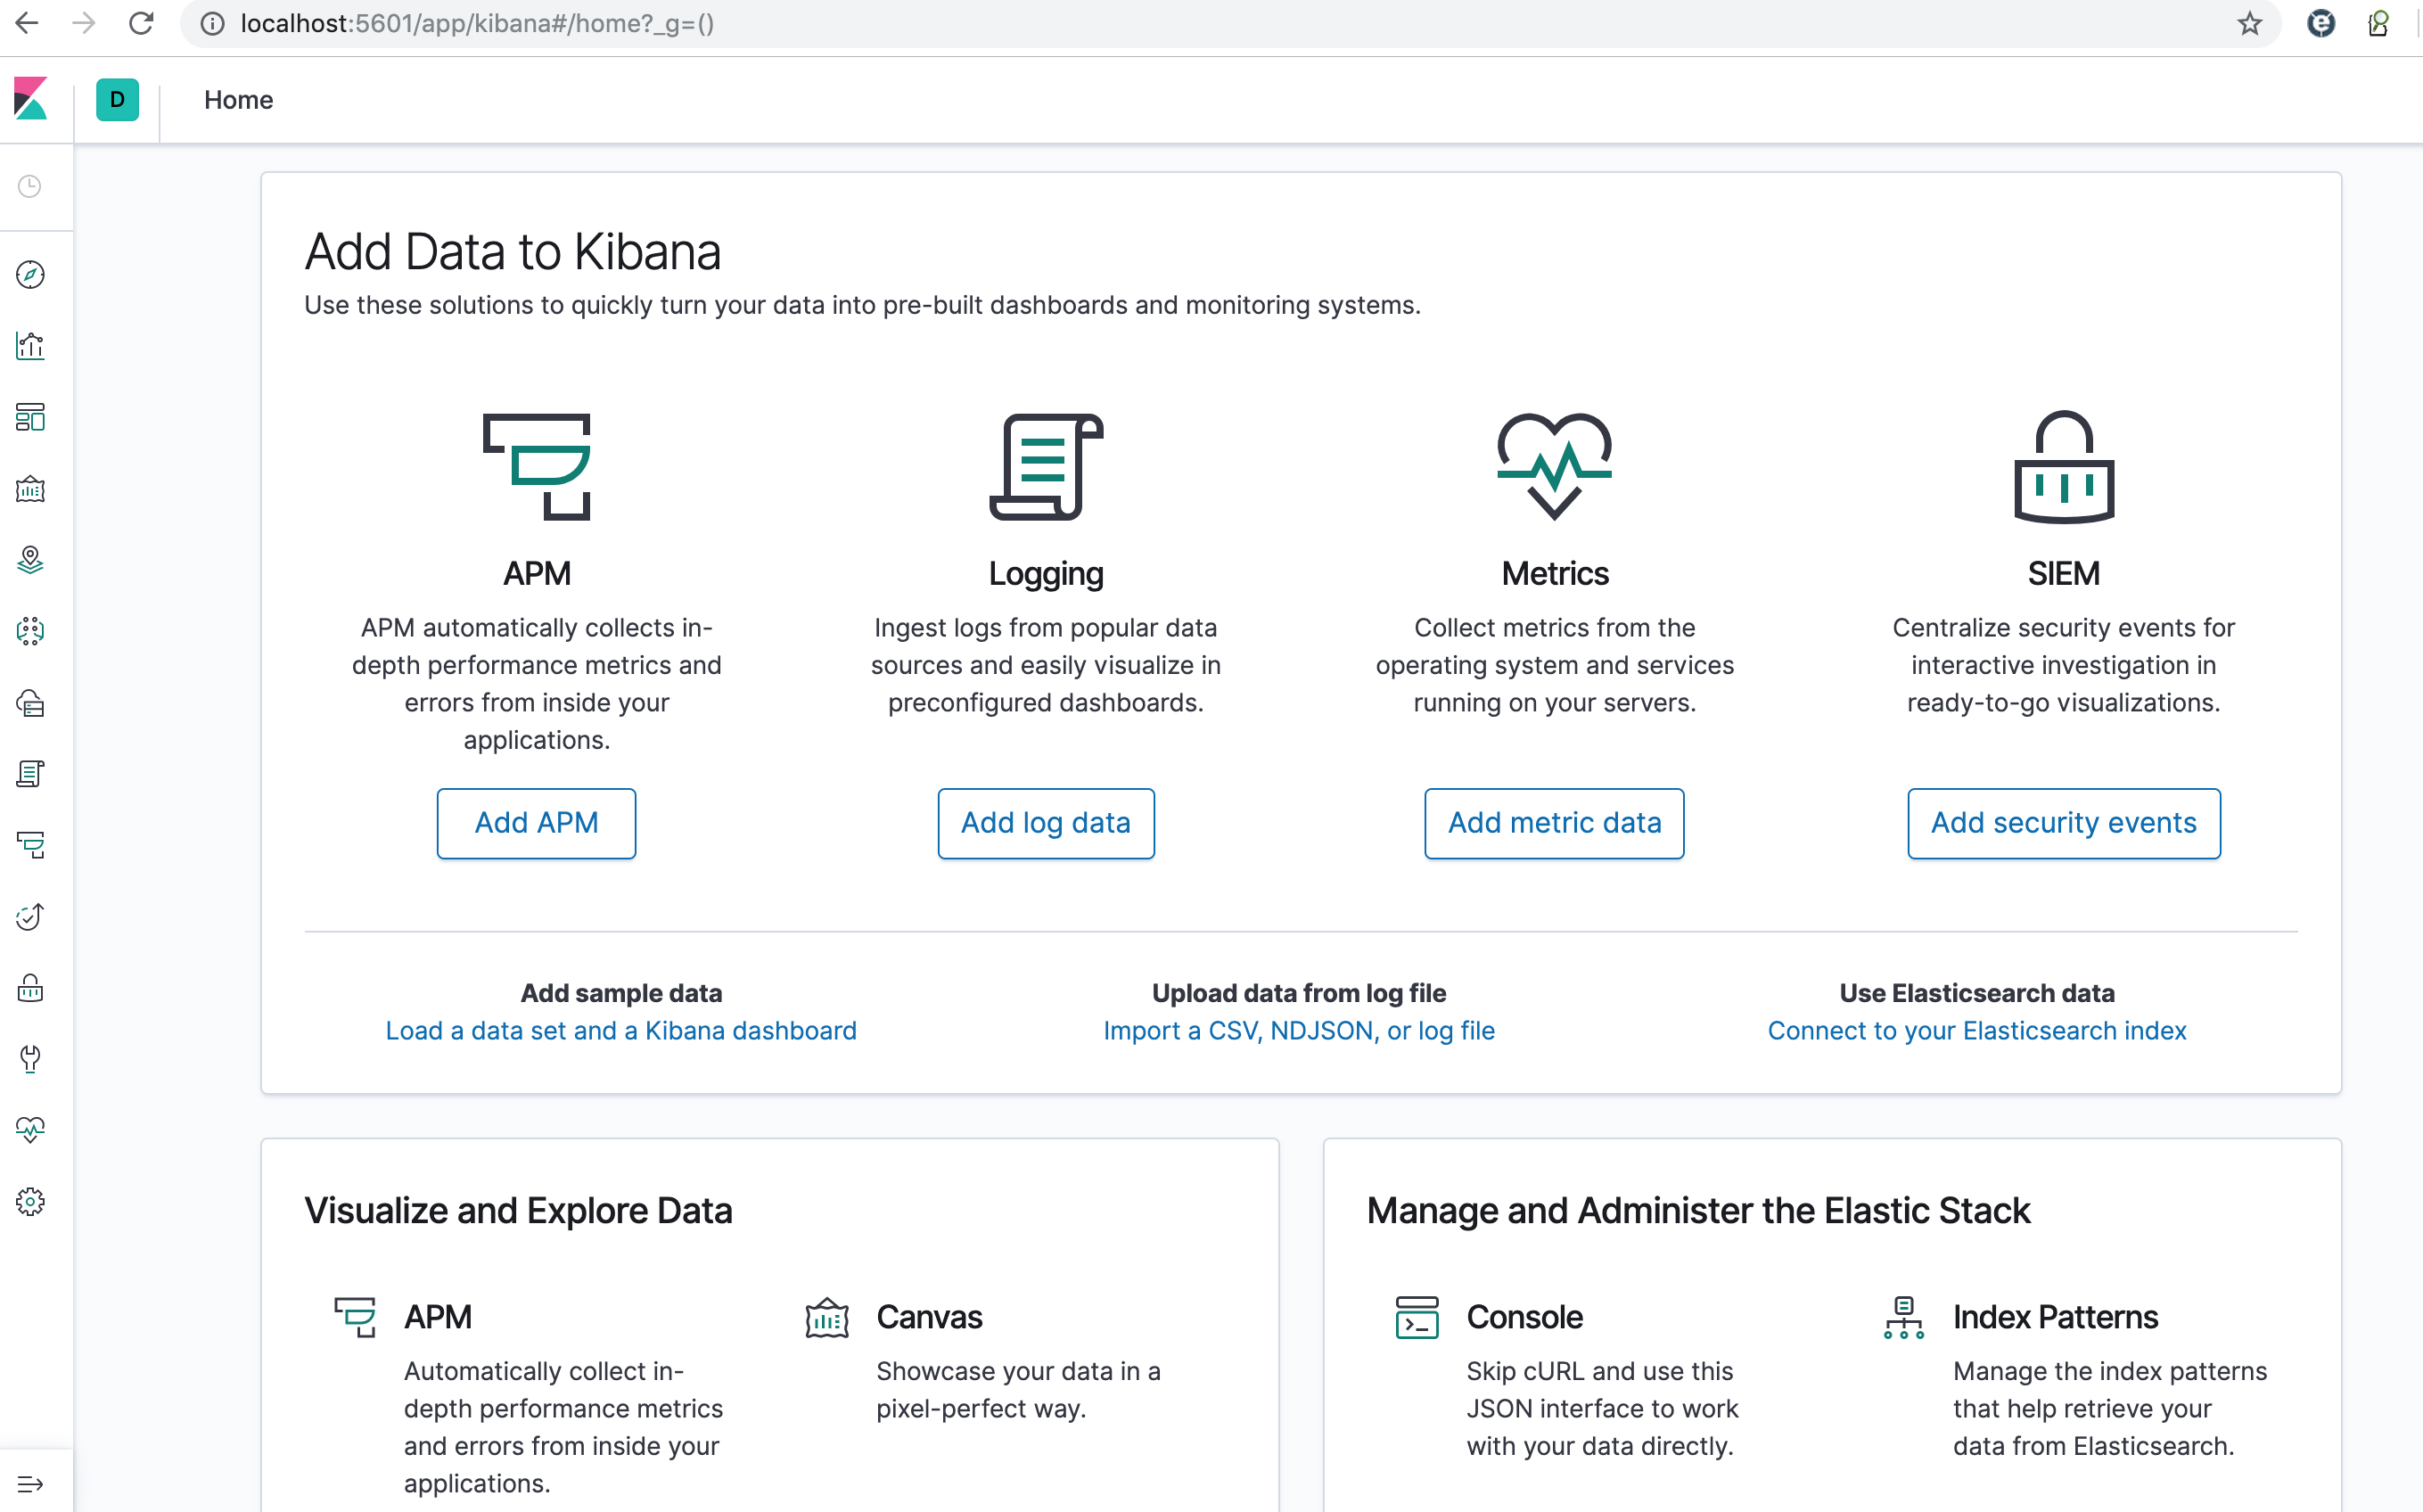Open the SIEM lock icon in sidebar
The image size is (2423, 1512).
[x=30, y=989]
